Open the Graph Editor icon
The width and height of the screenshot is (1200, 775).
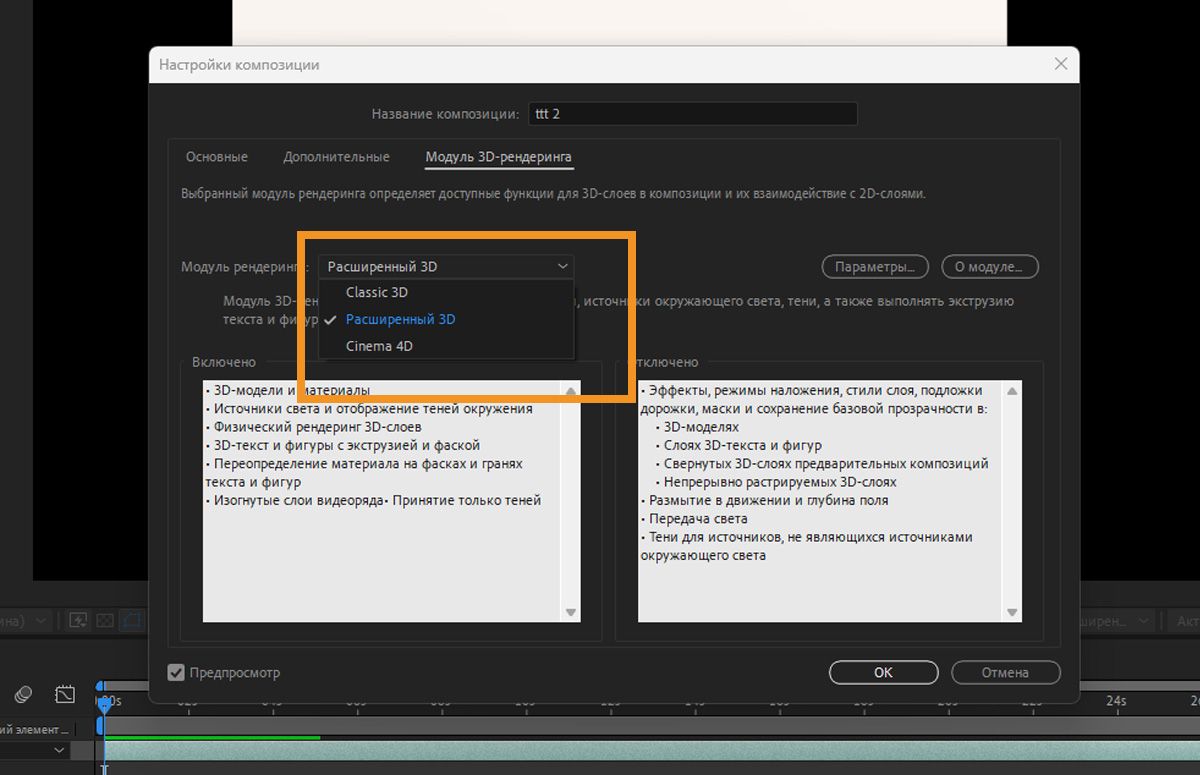pyautogui.click(x=64, y=694)
